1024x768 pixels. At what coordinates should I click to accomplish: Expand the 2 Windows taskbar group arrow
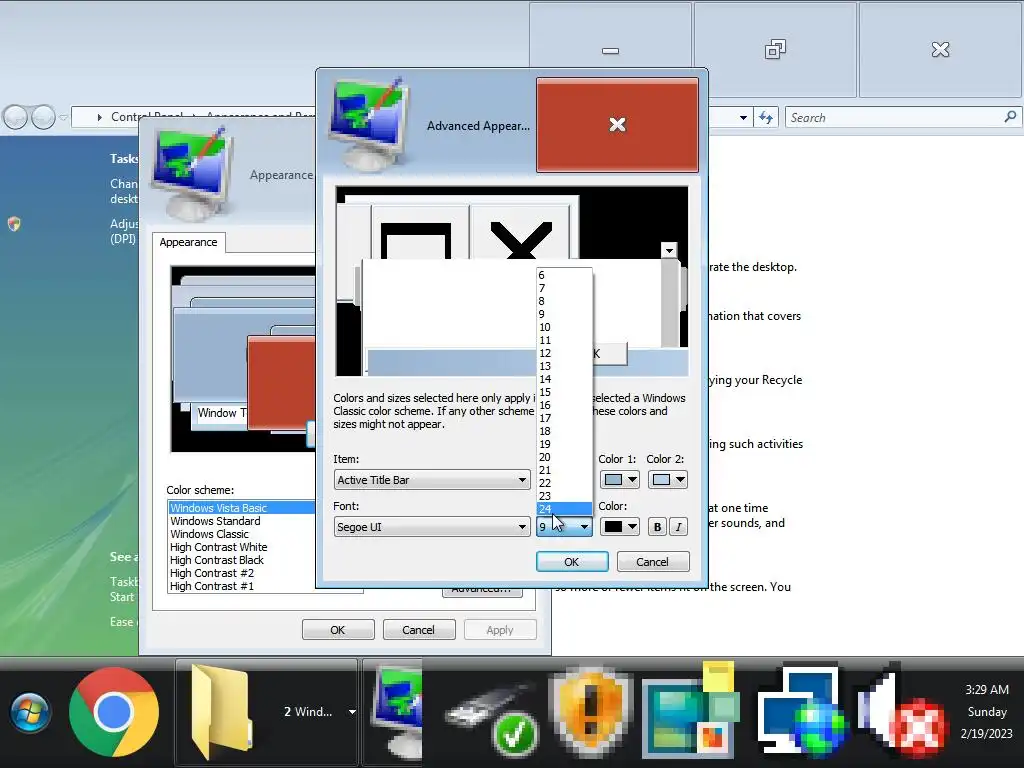point(352,712)
